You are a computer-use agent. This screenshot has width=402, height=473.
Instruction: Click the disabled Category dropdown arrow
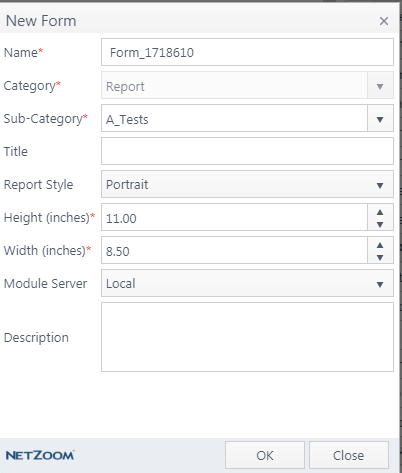click(380, 86)
